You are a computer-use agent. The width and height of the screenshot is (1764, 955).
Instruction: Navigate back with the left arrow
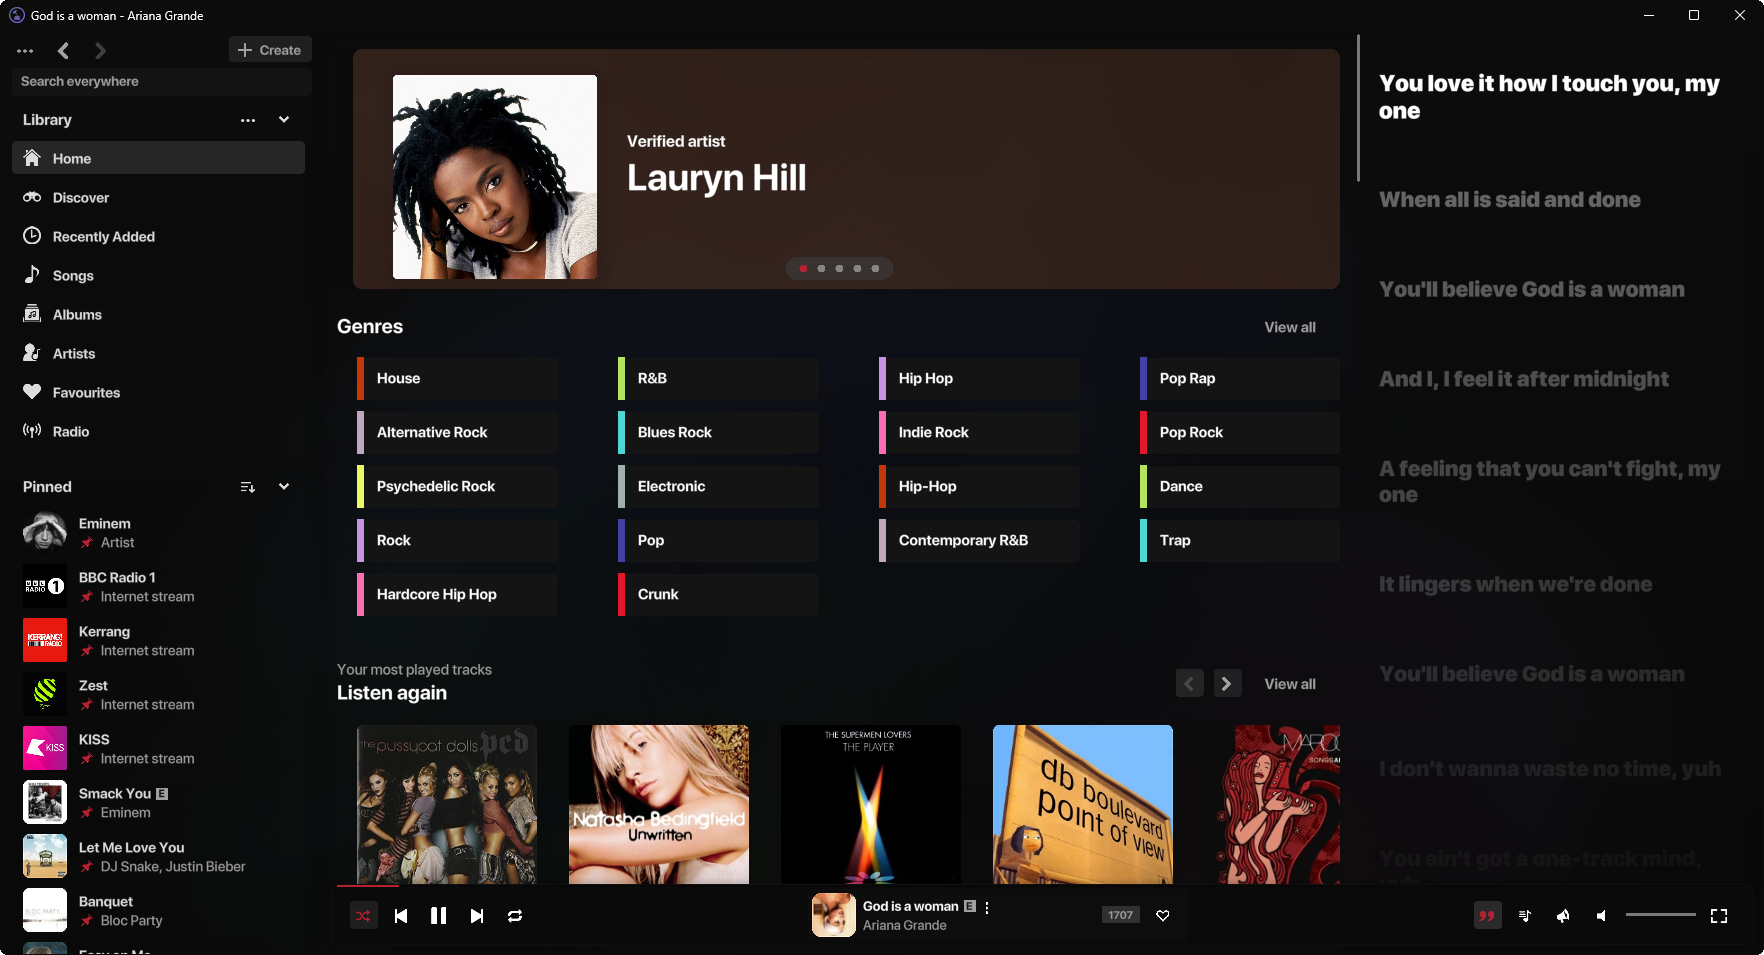63,50
